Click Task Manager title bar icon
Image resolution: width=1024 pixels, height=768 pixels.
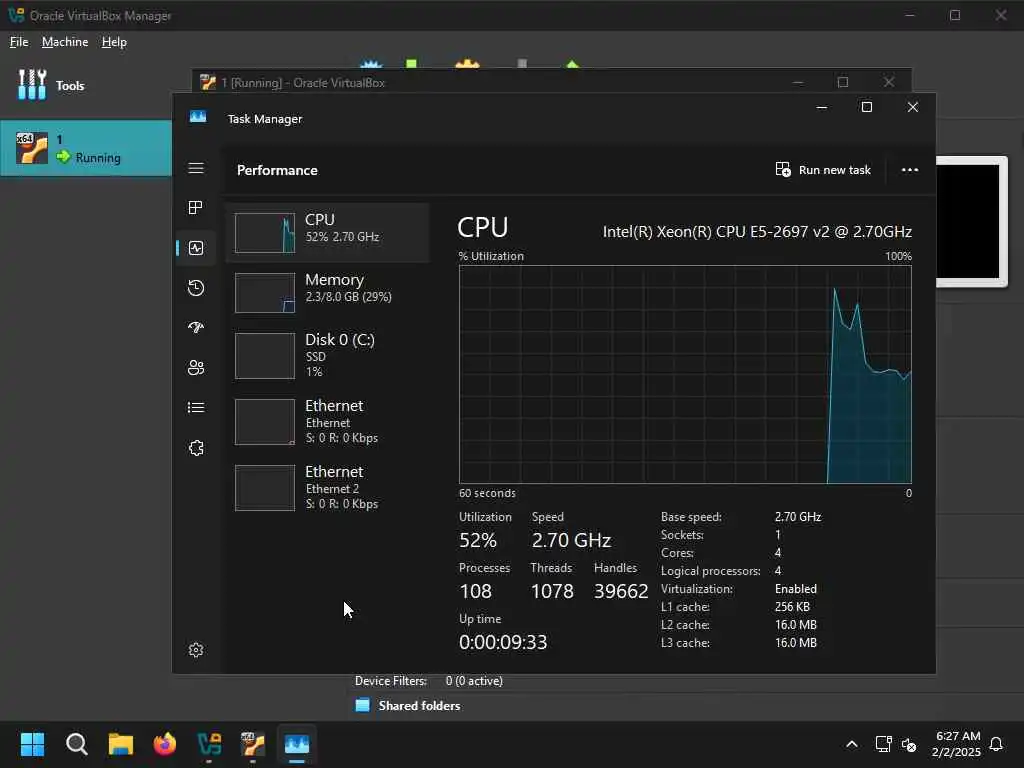[198, 118]
